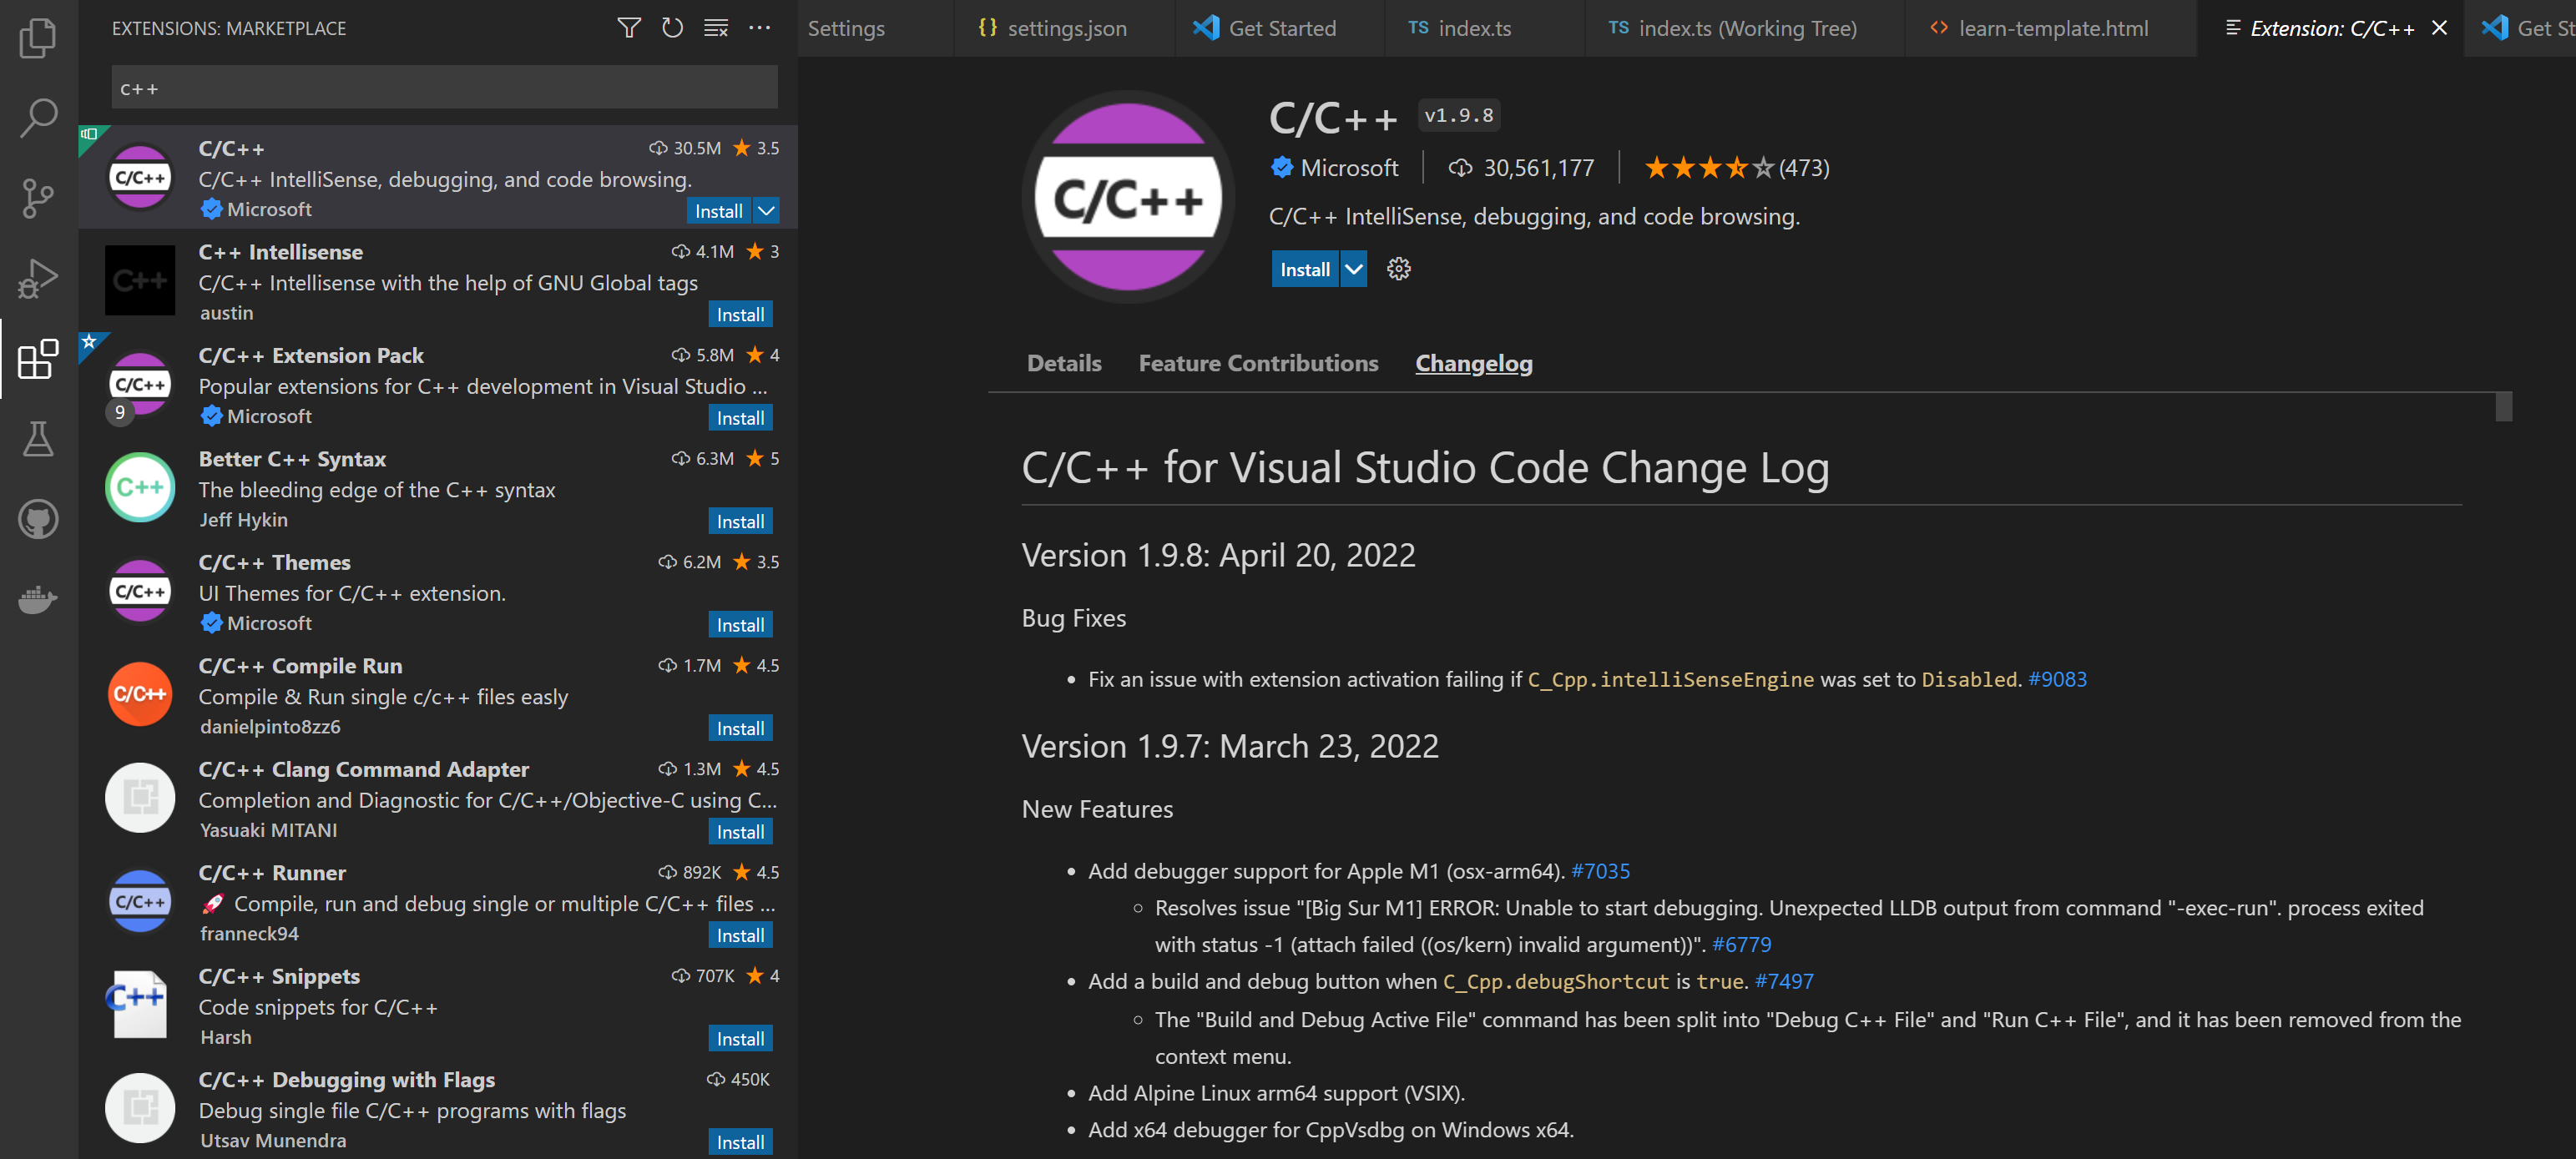2576x1159 pixels.
Task: Open the Feature Contributions tab
Action: point(1258,363)
